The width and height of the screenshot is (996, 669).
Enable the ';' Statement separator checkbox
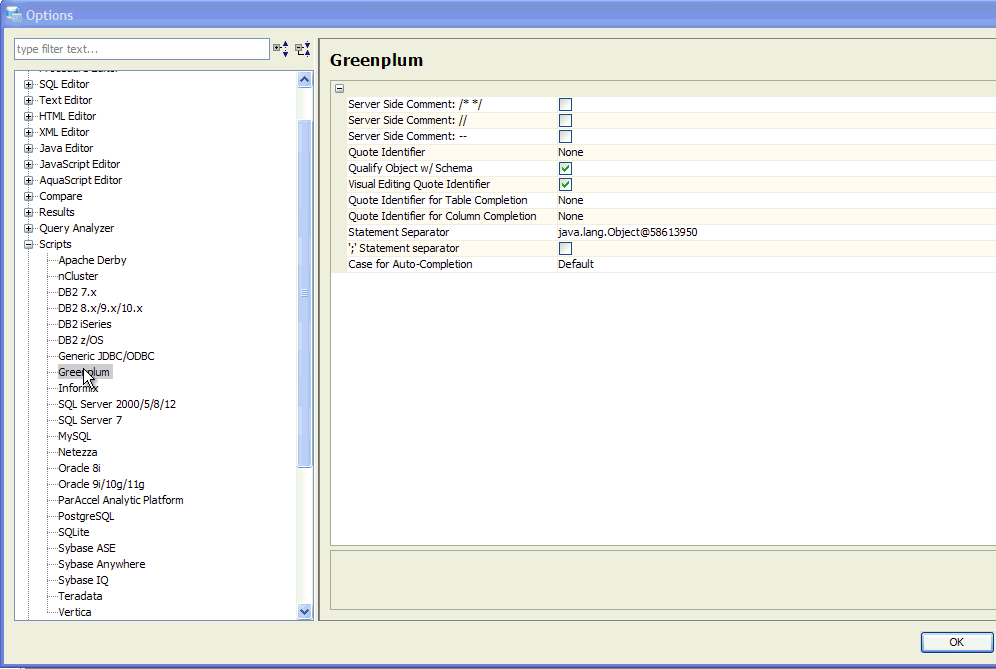click(x=565, y=248)
